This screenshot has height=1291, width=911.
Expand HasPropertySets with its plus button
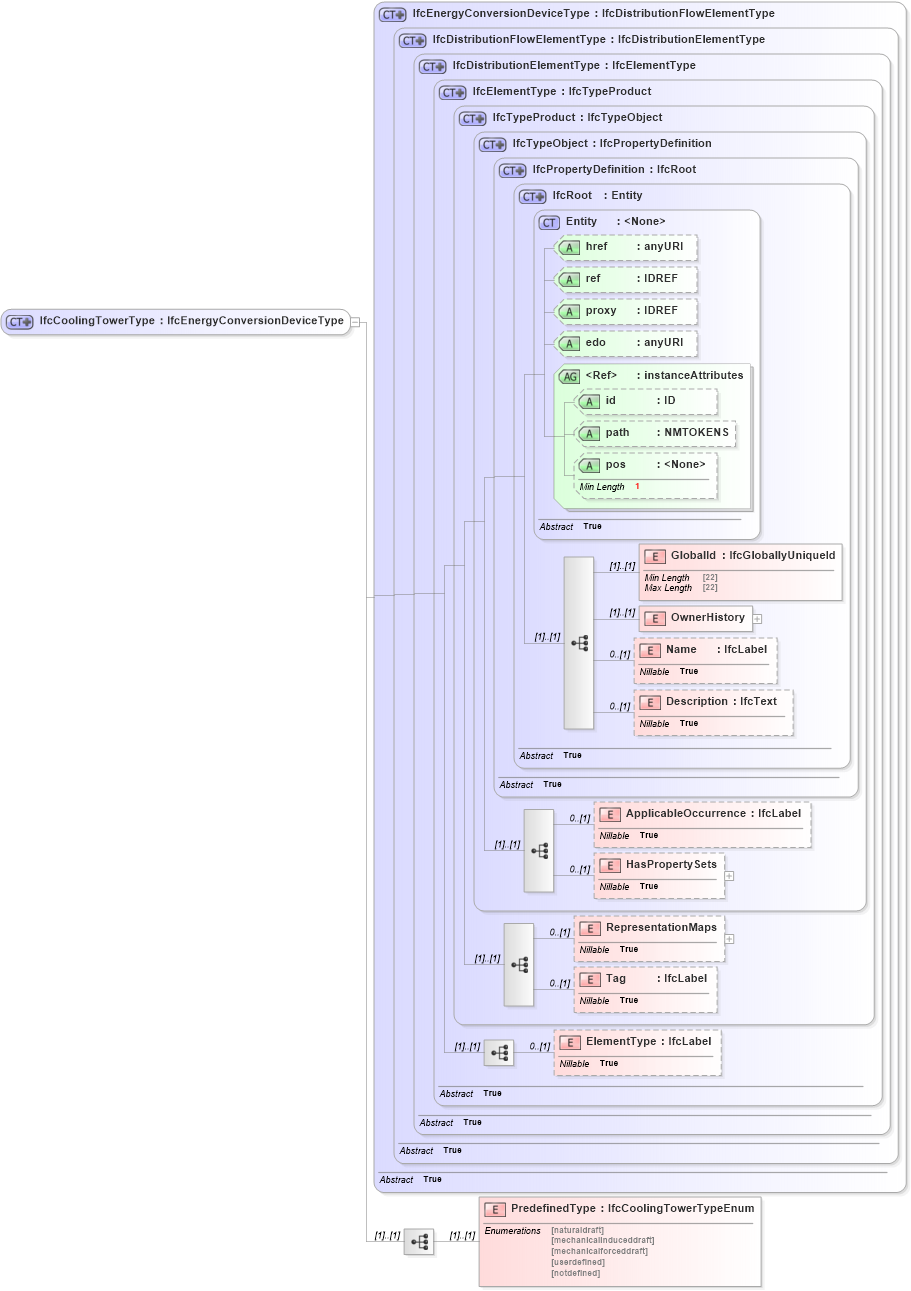tap(729, 877)
